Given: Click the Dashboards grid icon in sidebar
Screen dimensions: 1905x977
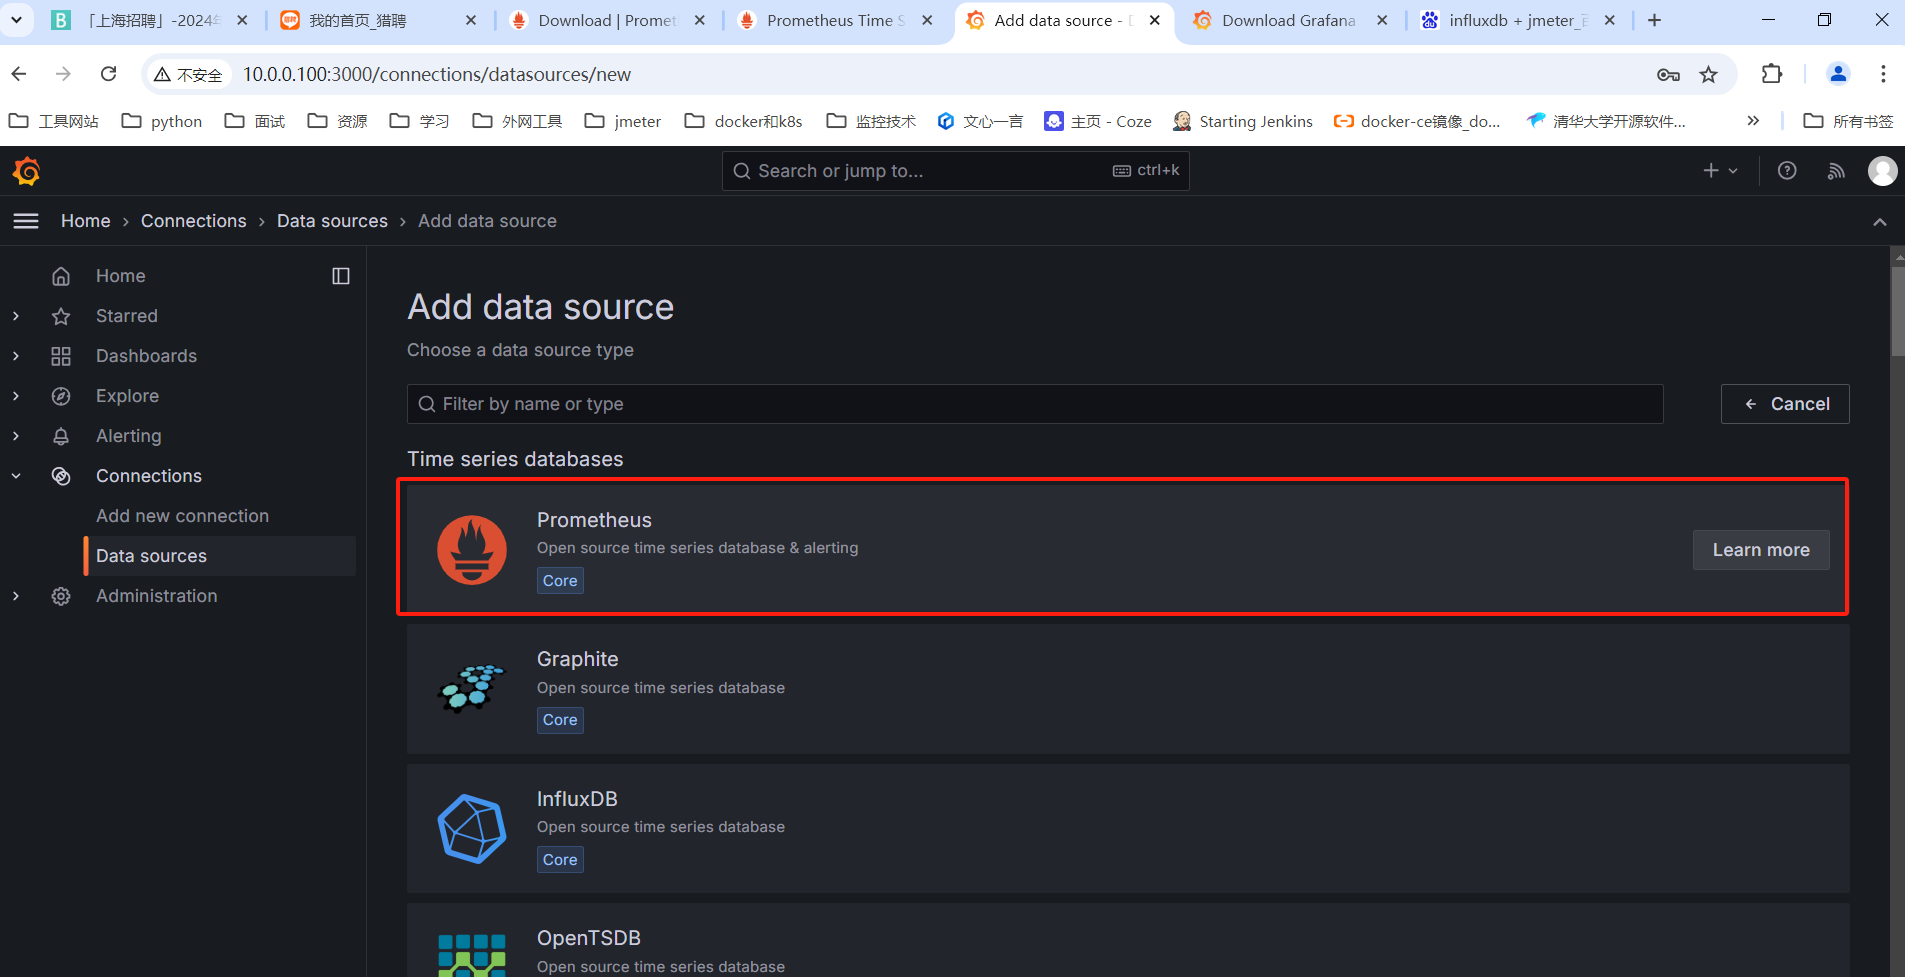Looking at the screenshot, I should click(x=61, y=356).
